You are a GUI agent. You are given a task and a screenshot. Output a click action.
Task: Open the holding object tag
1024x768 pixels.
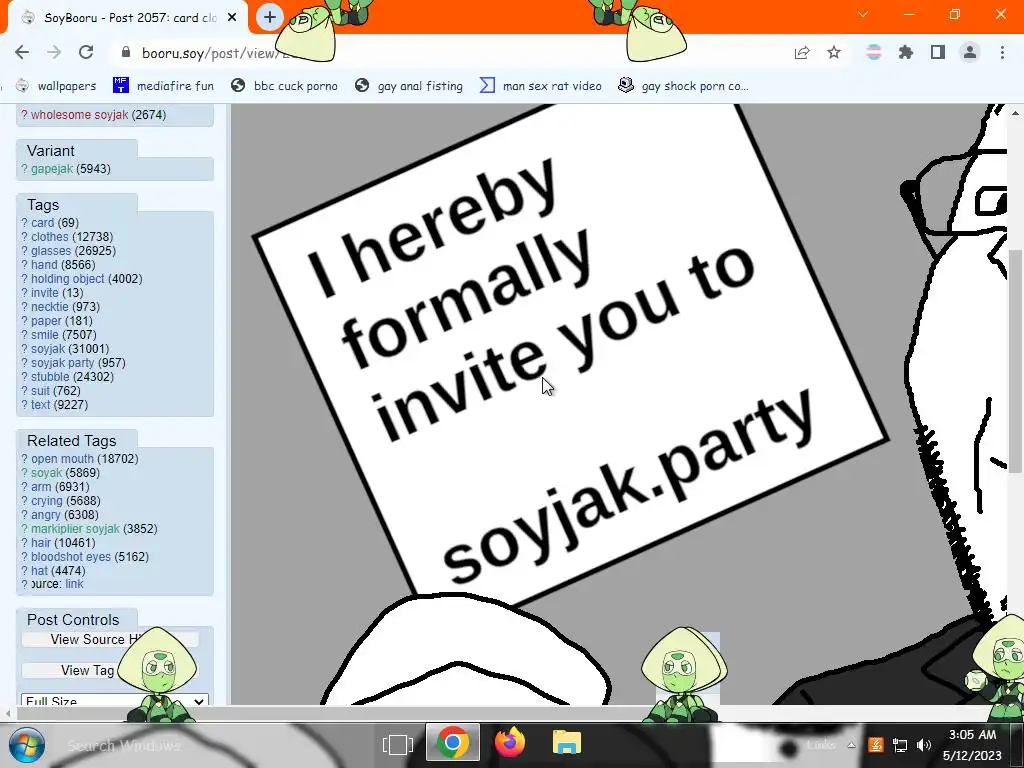coord(67,279)
